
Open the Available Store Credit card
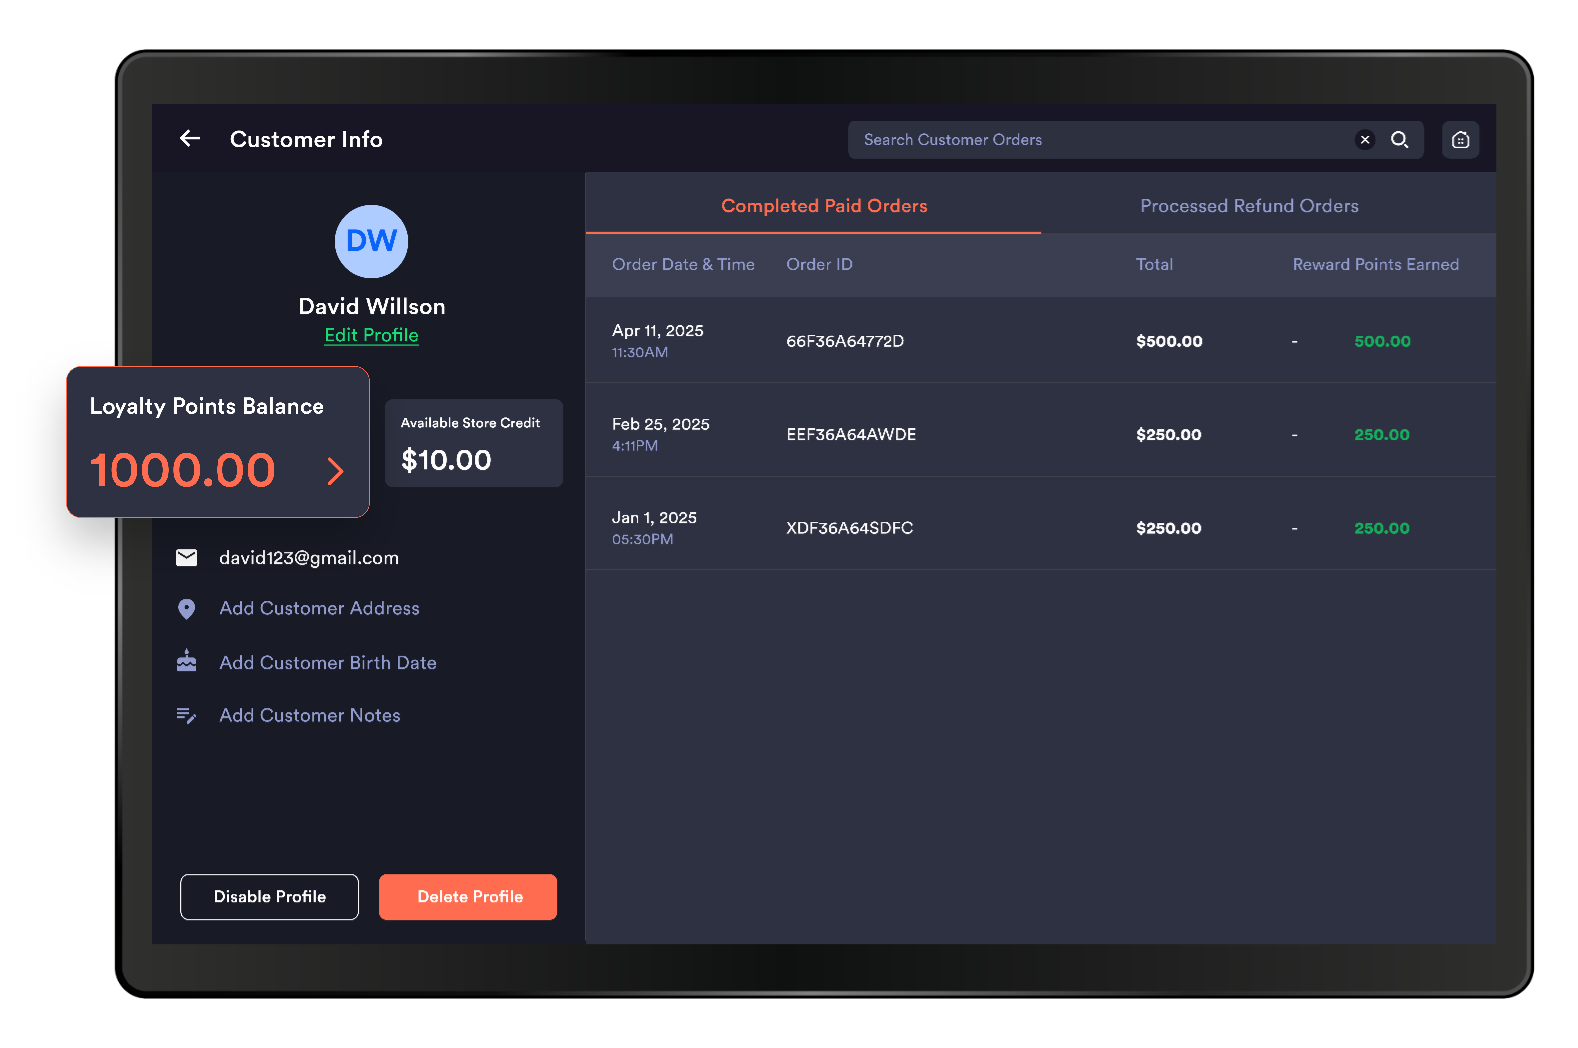click(474, 443)
